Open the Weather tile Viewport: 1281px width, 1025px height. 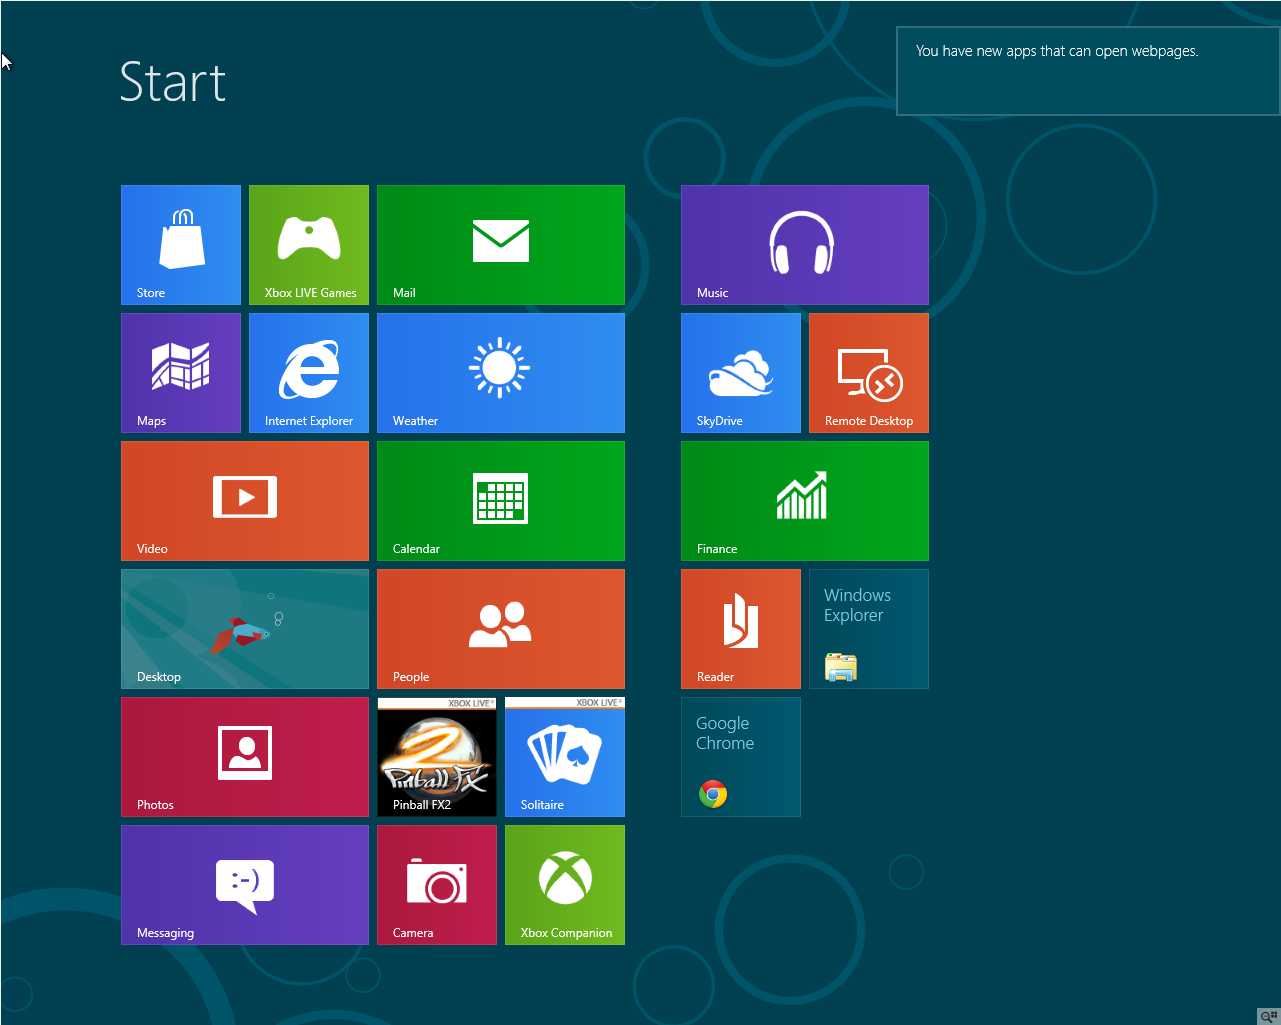[501, 373]
